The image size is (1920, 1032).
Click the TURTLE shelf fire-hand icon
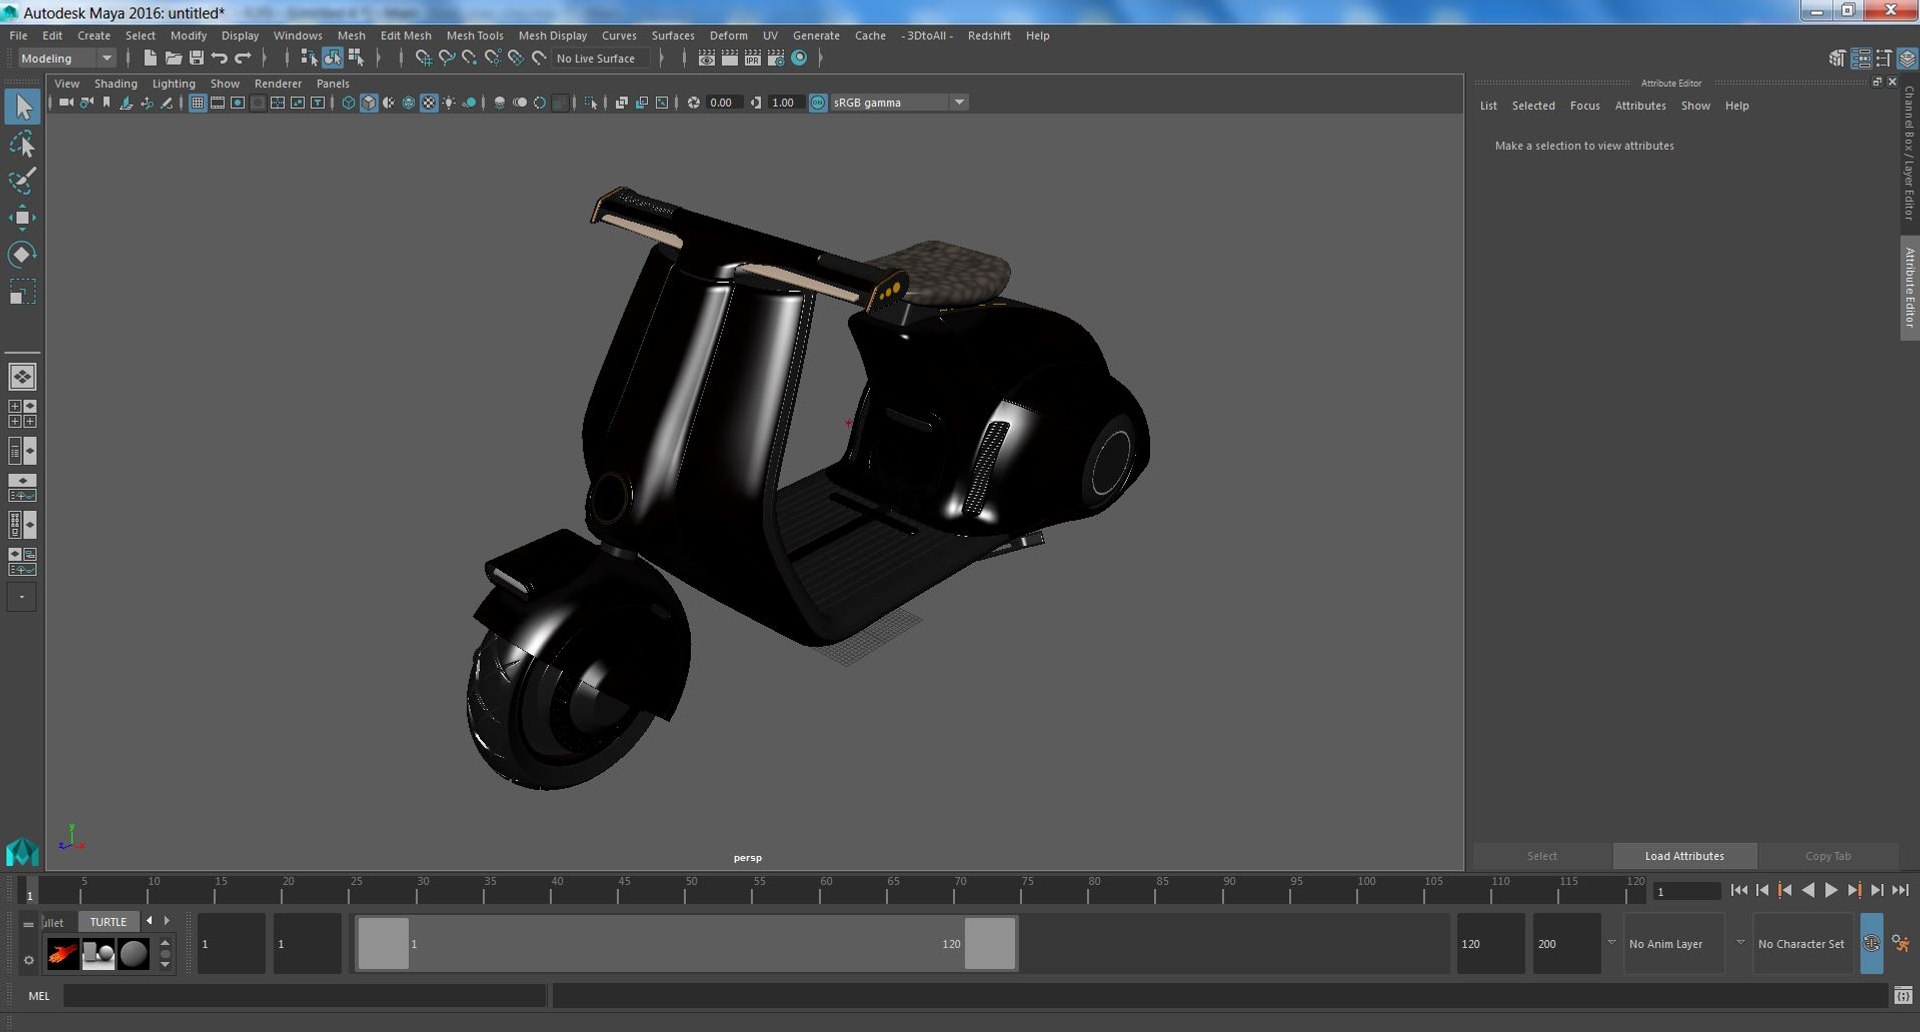pos(63,954)
